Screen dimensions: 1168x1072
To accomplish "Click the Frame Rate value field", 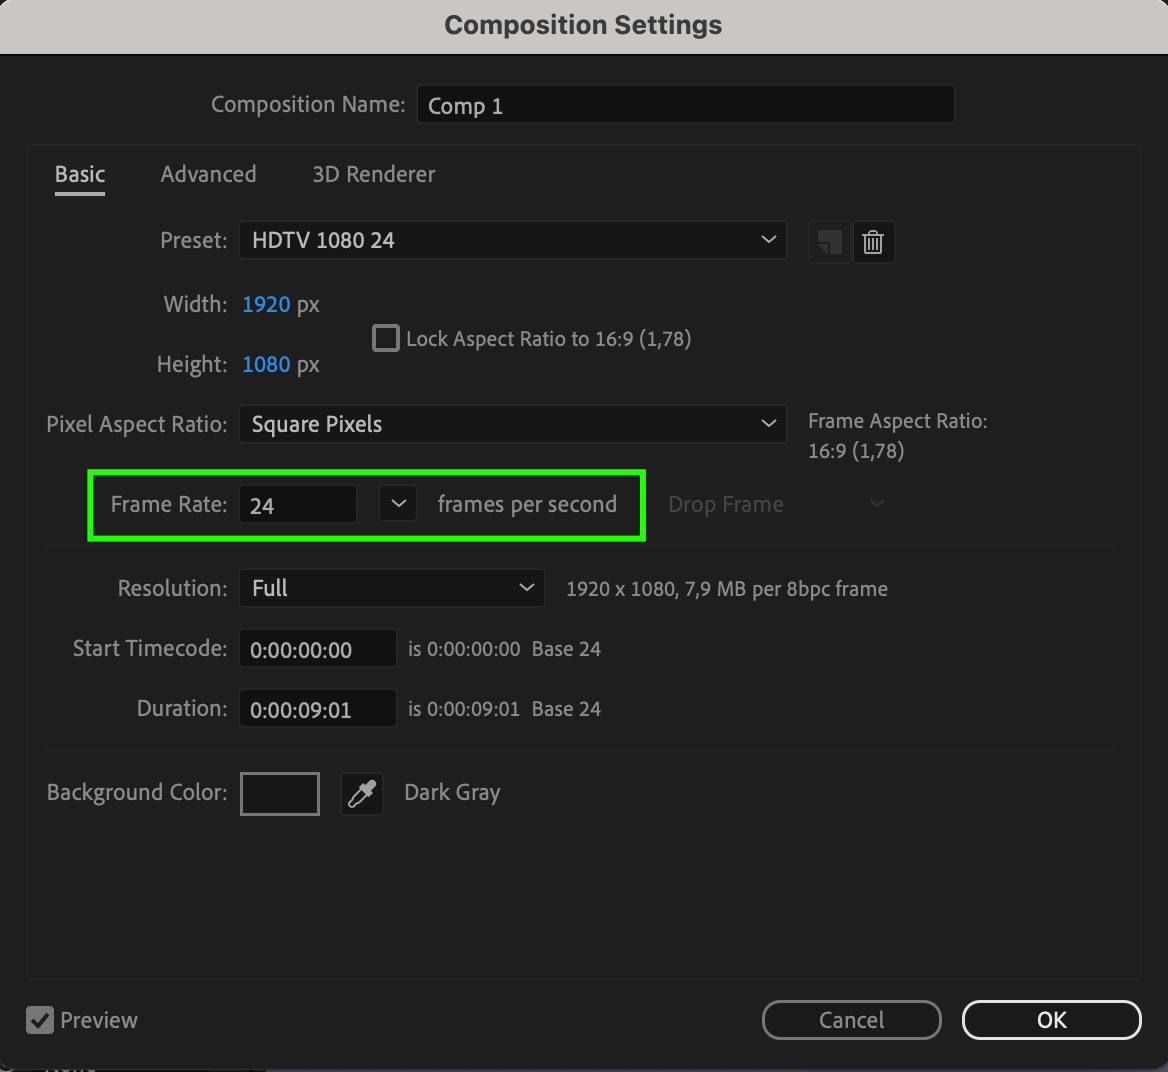I will click(x=298, y=504).
